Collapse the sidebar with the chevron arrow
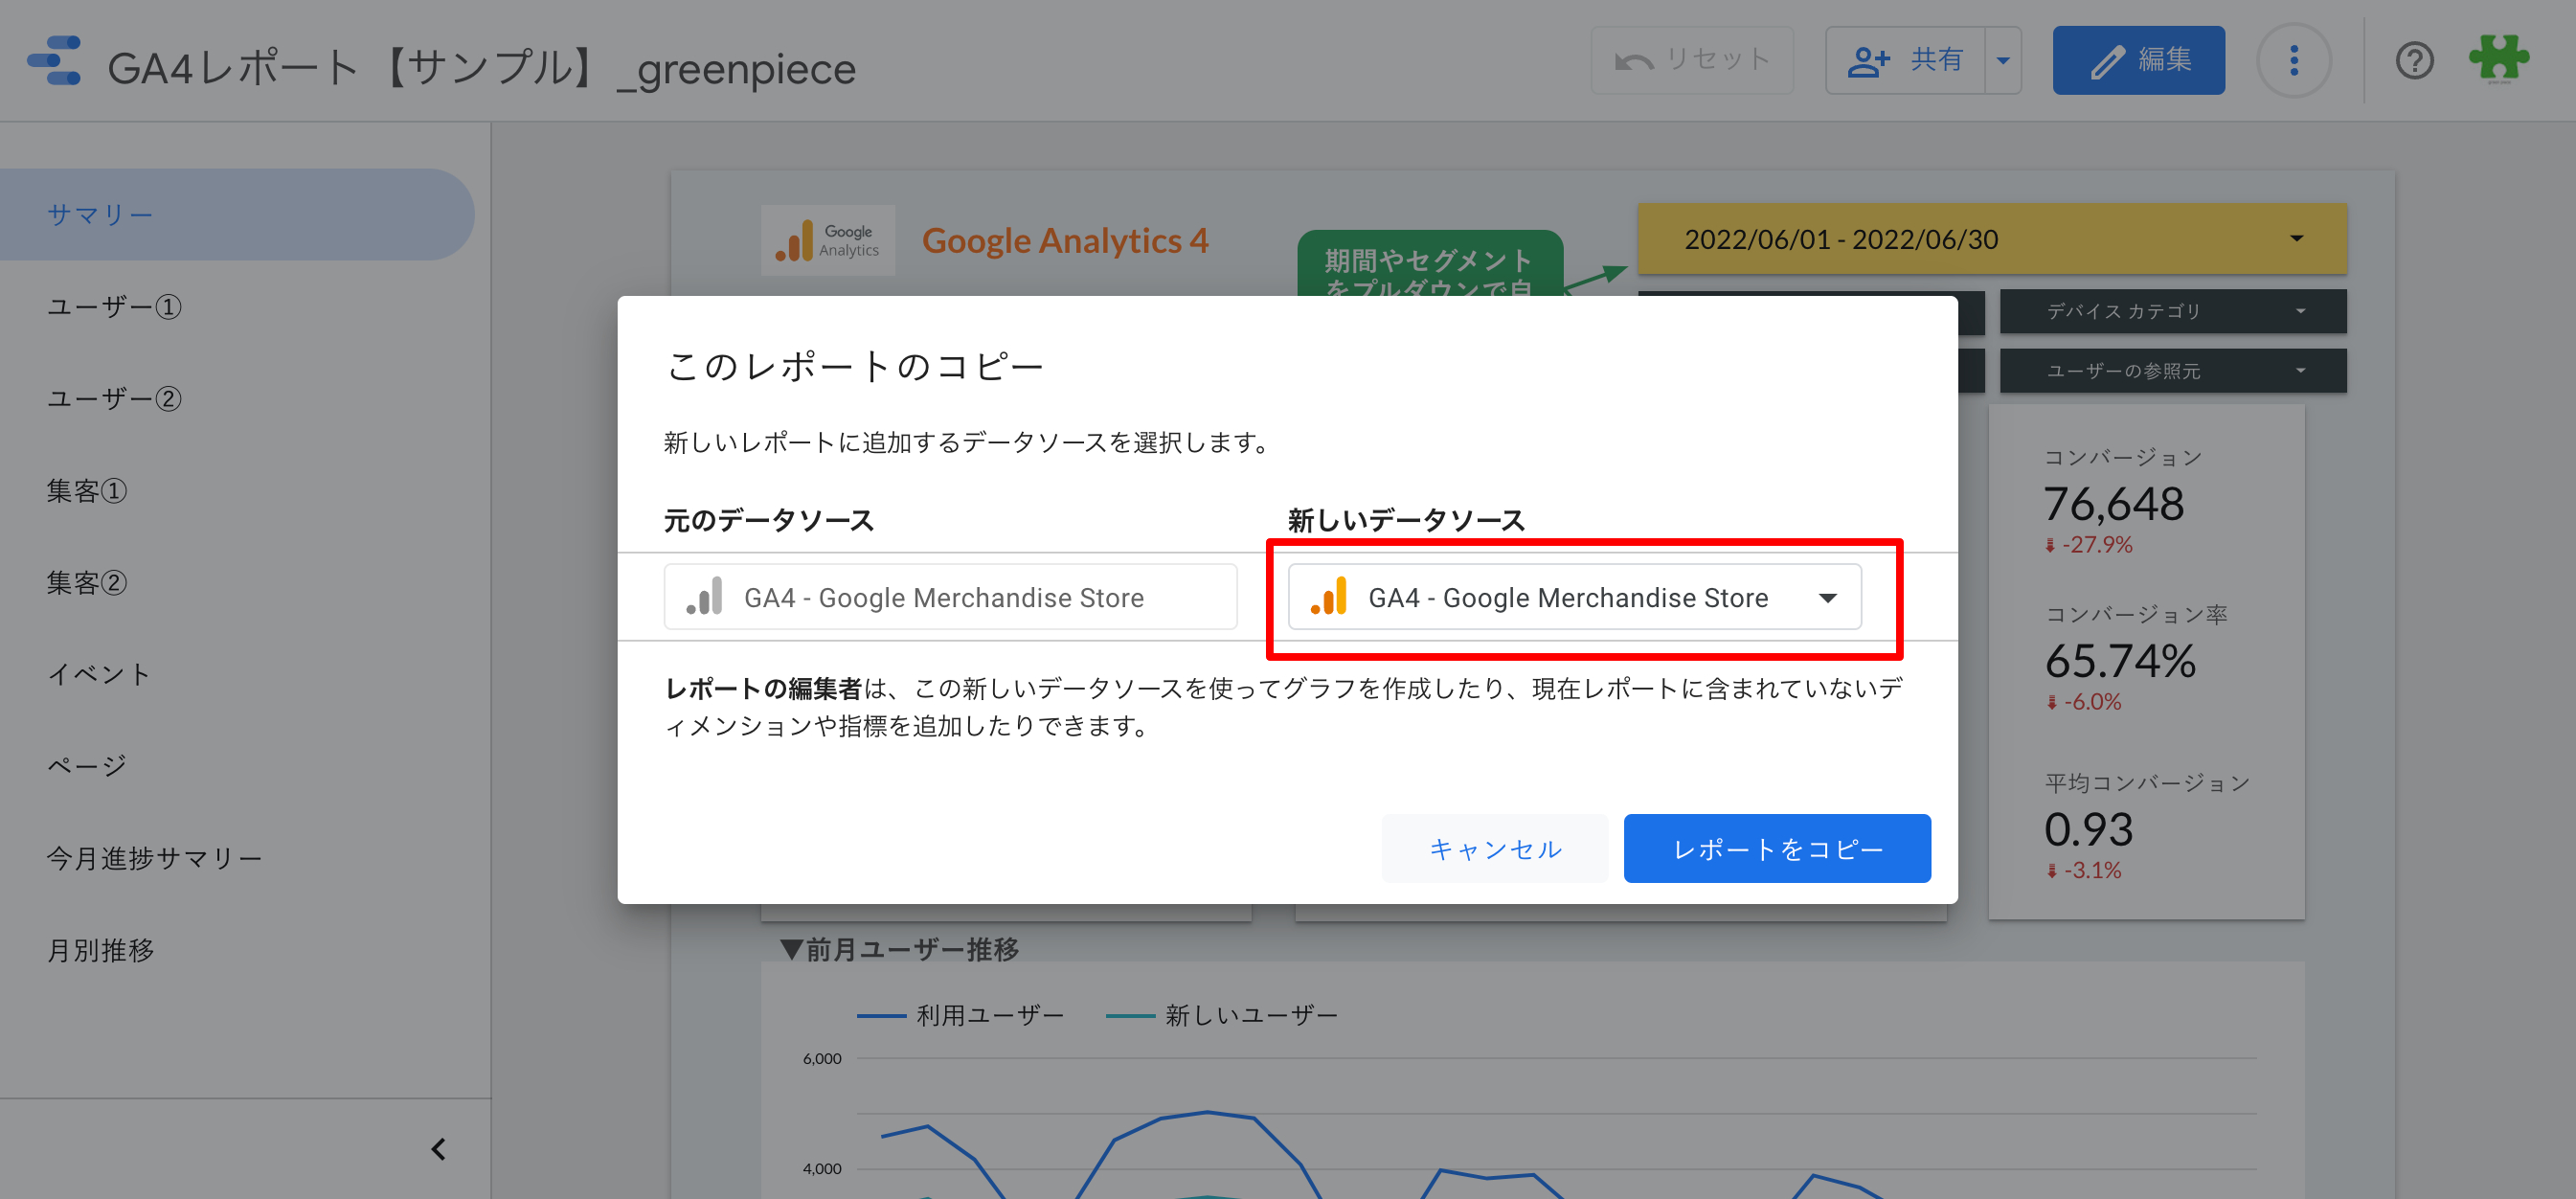The image size is (2576, 1199). click(x=438, y=1149)
